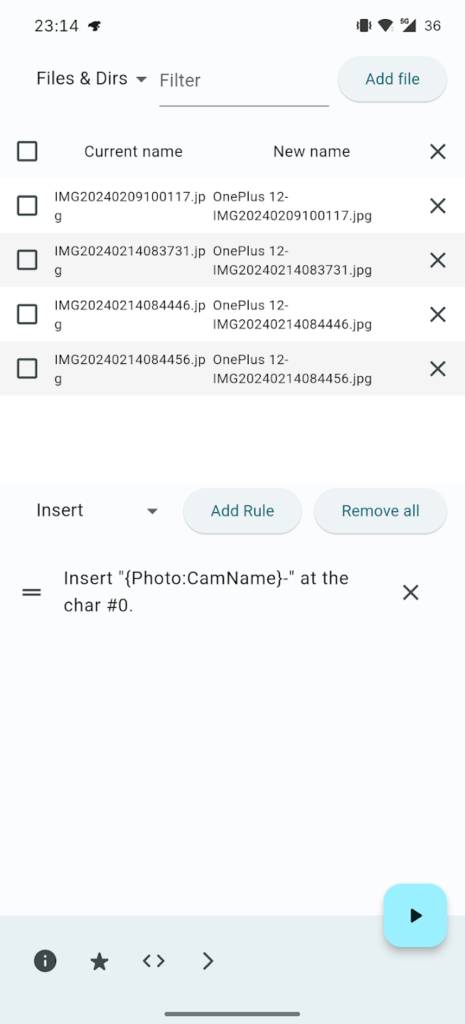Click the Add file button
465x1024 pixels.
[393, 79]
